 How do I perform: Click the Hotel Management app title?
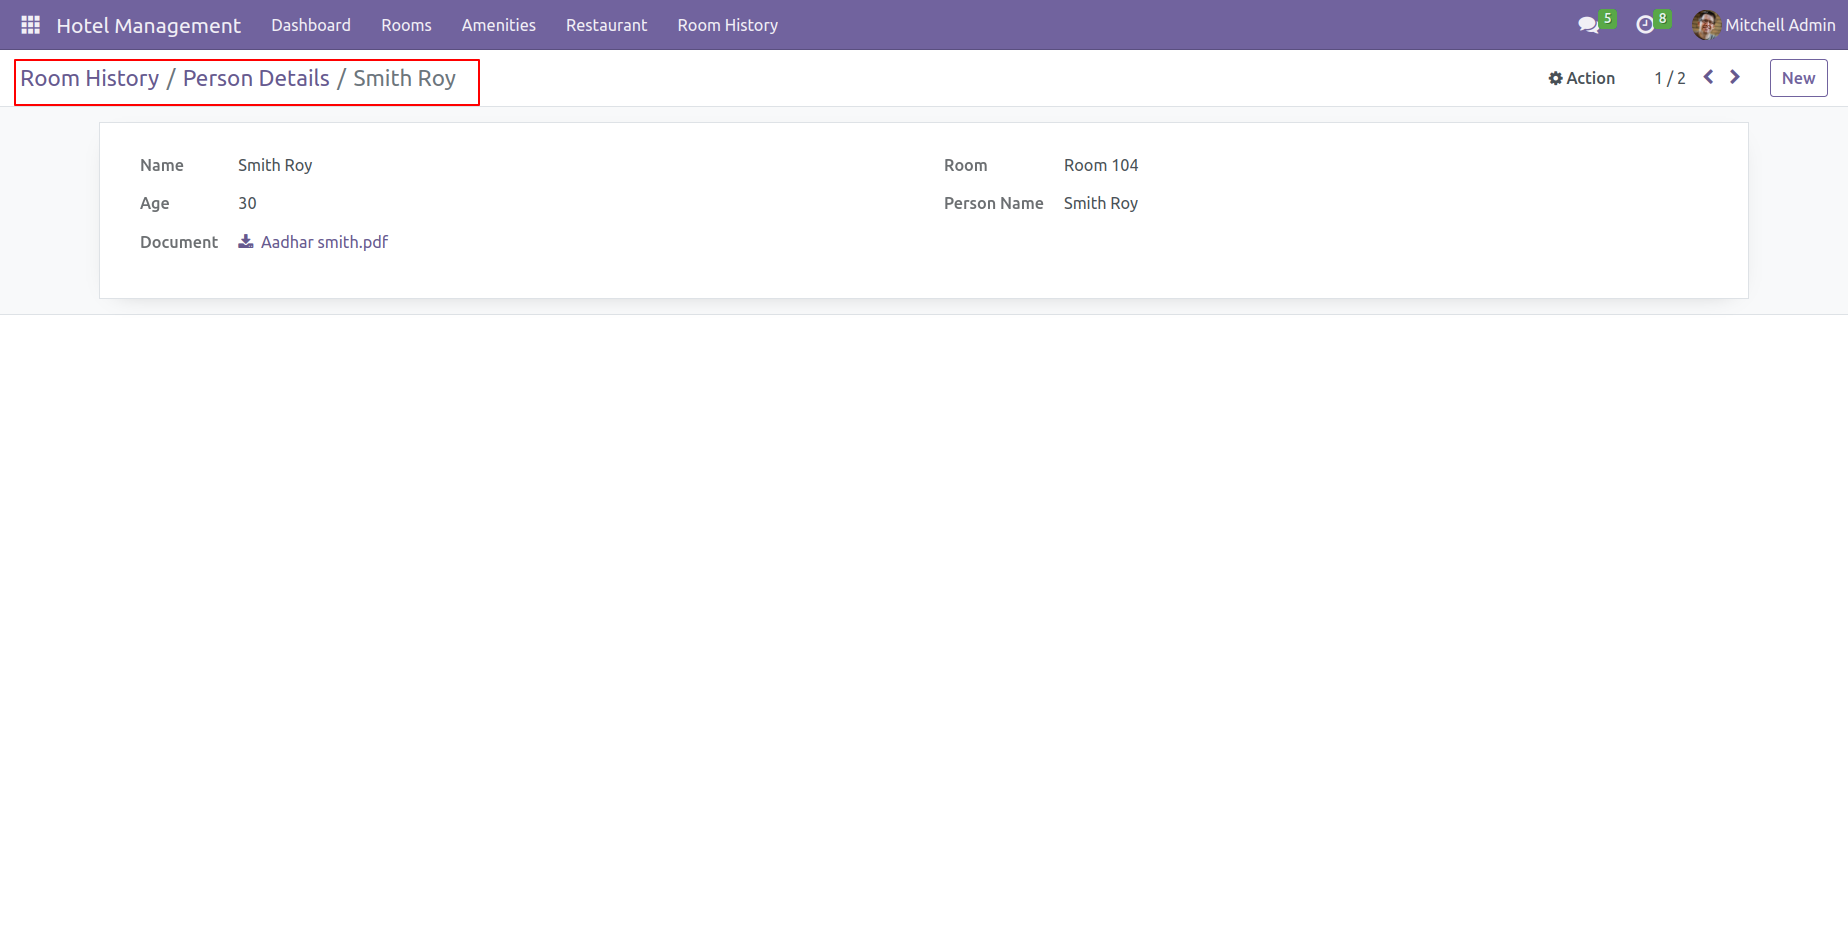149,25
